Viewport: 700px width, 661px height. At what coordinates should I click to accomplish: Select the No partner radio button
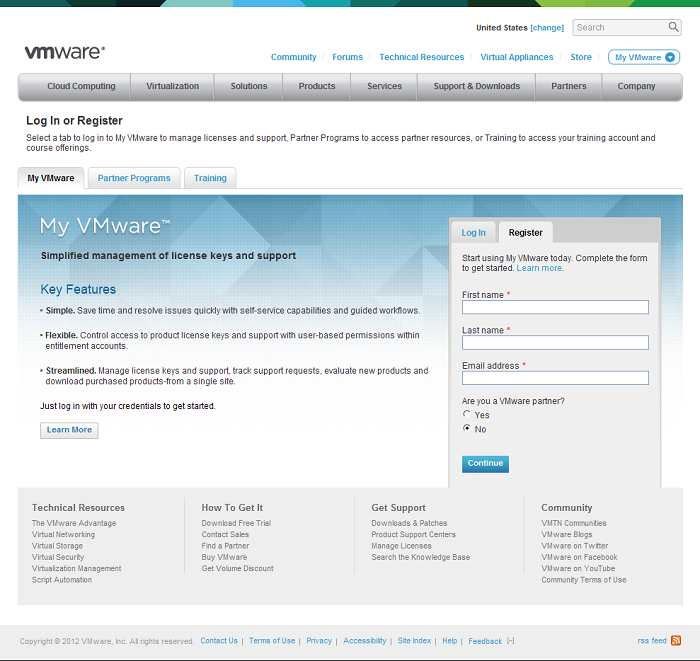[466, 428]
